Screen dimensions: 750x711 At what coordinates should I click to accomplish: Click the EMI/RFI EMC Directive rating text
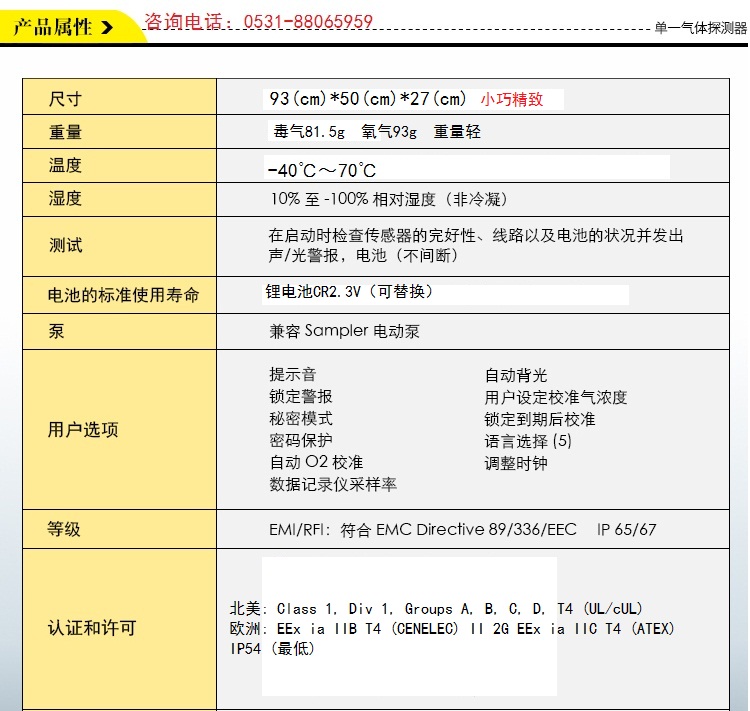[x=462, y=529]
